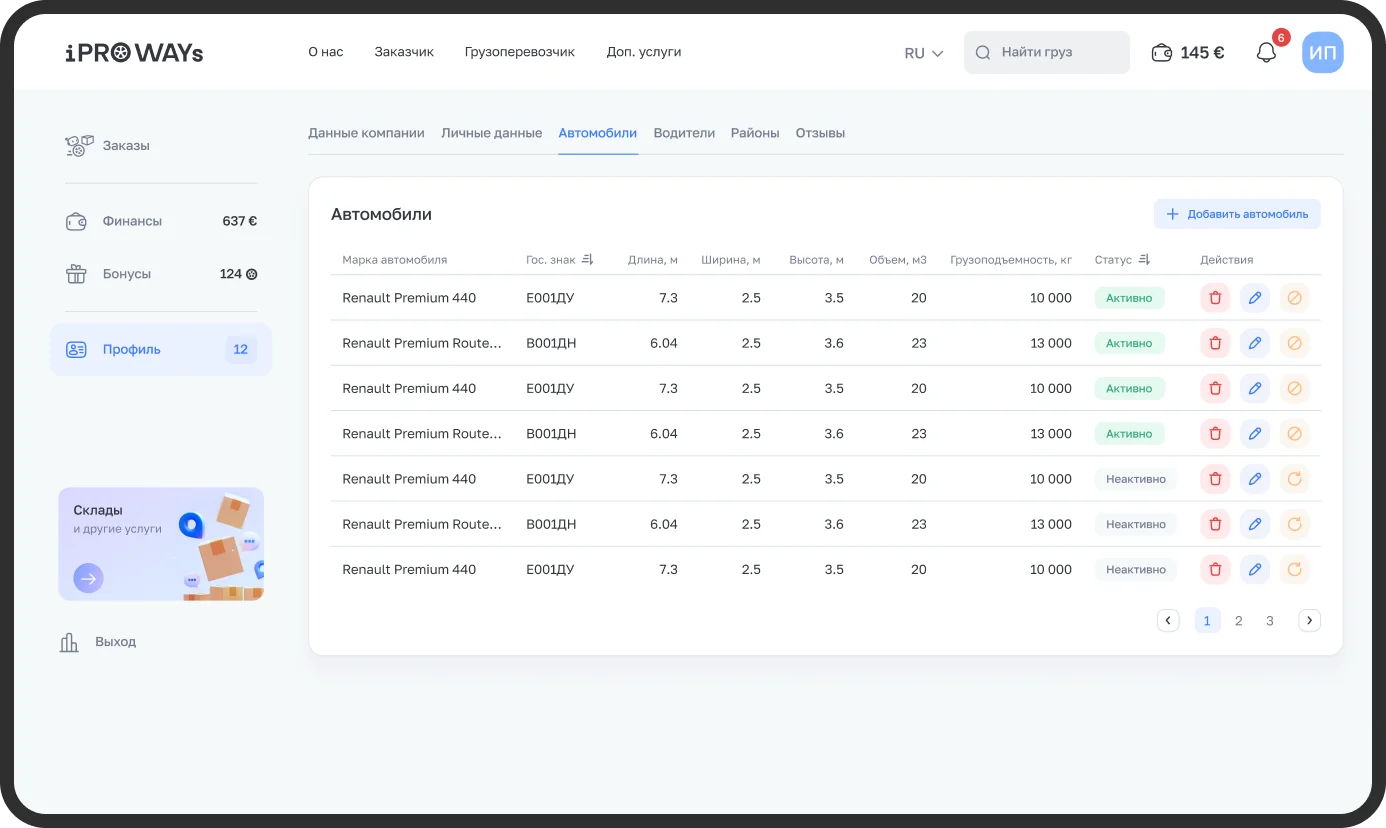Open the Грузоперевозчик menu item
Image resolution: width=1386 pixels, height=828 pixels.
[519, 52]
